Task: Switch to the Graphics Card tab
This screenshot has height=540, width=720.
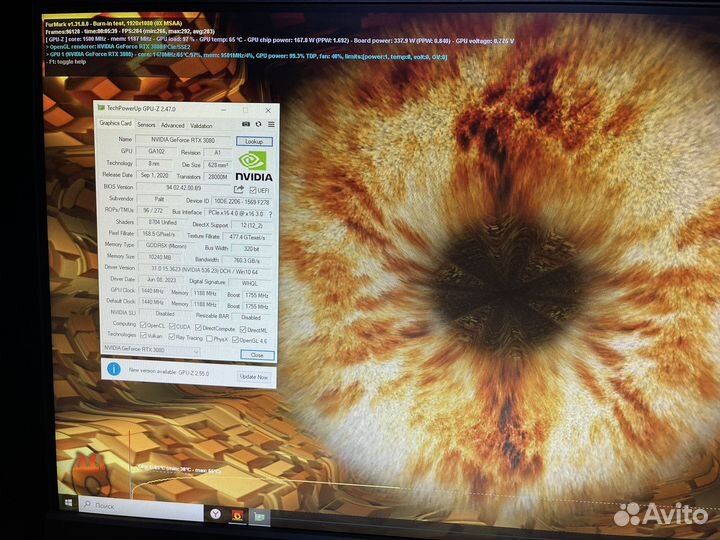Action: (x=115, y=123)
